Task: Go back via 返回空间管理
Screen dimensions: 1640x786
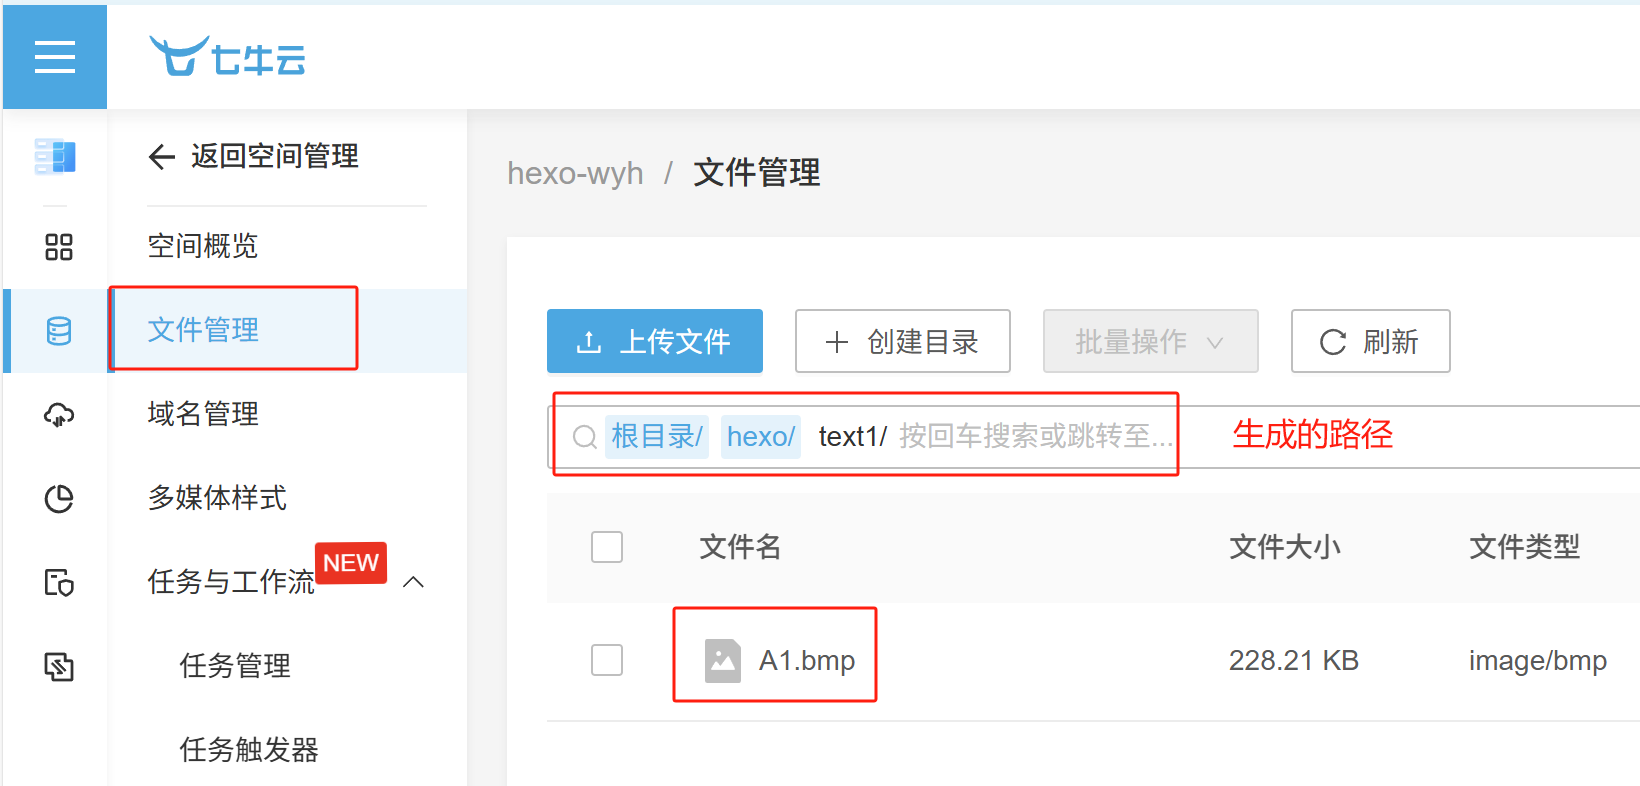Action: 254,157
